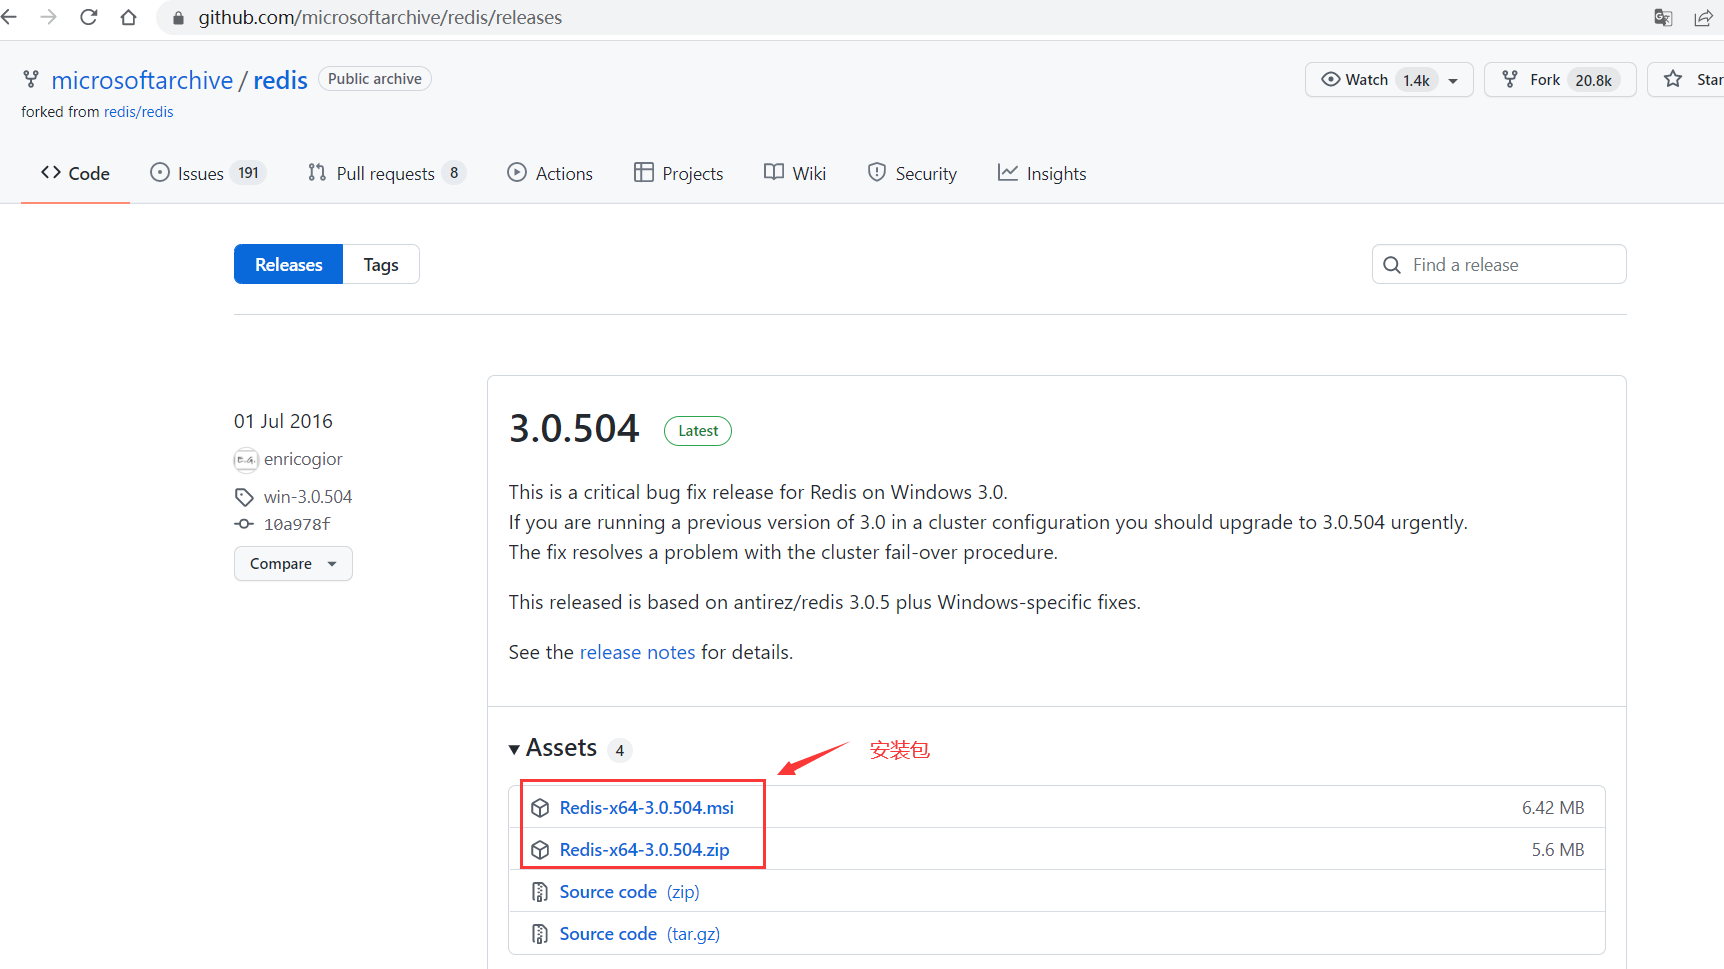The image size is (1724, 969).
Task: Expand the Compare dropdown
Action: (293, 564)
